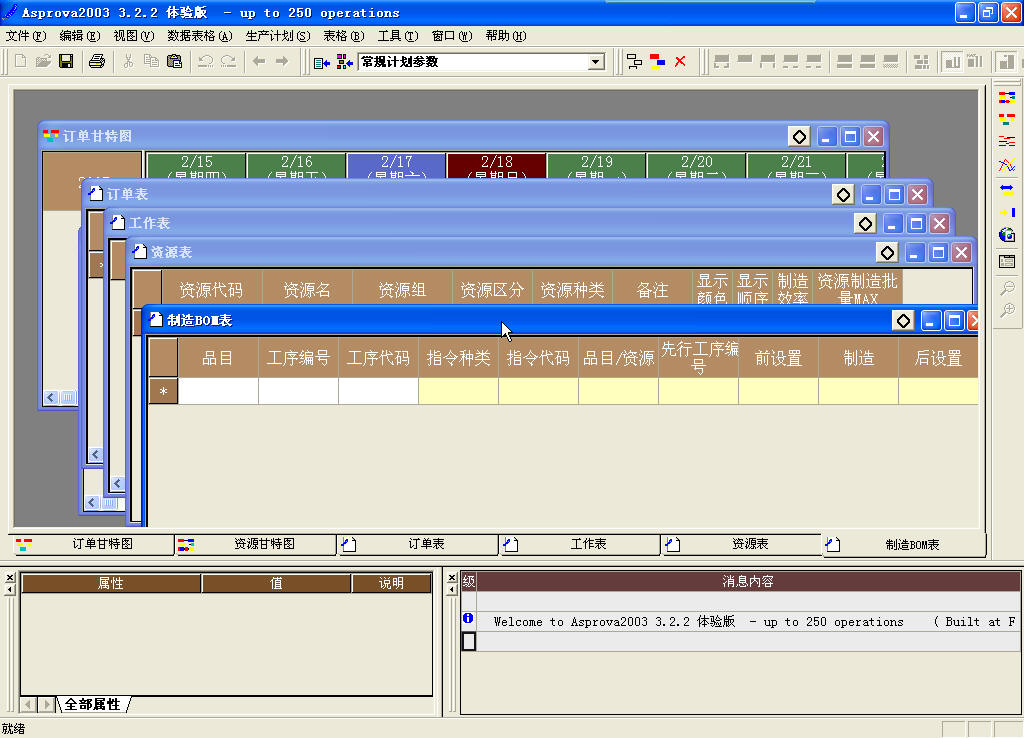Toggle diamond button in 制造BOM表 window title
Viewport: 1024px width, 738px height.
903,321
